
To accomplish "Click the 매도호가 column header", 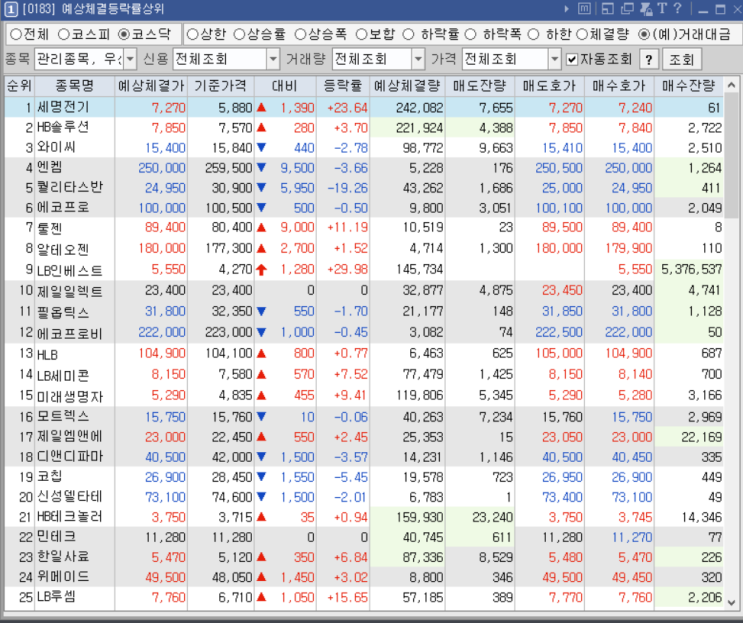I will (x=549, y=86).
